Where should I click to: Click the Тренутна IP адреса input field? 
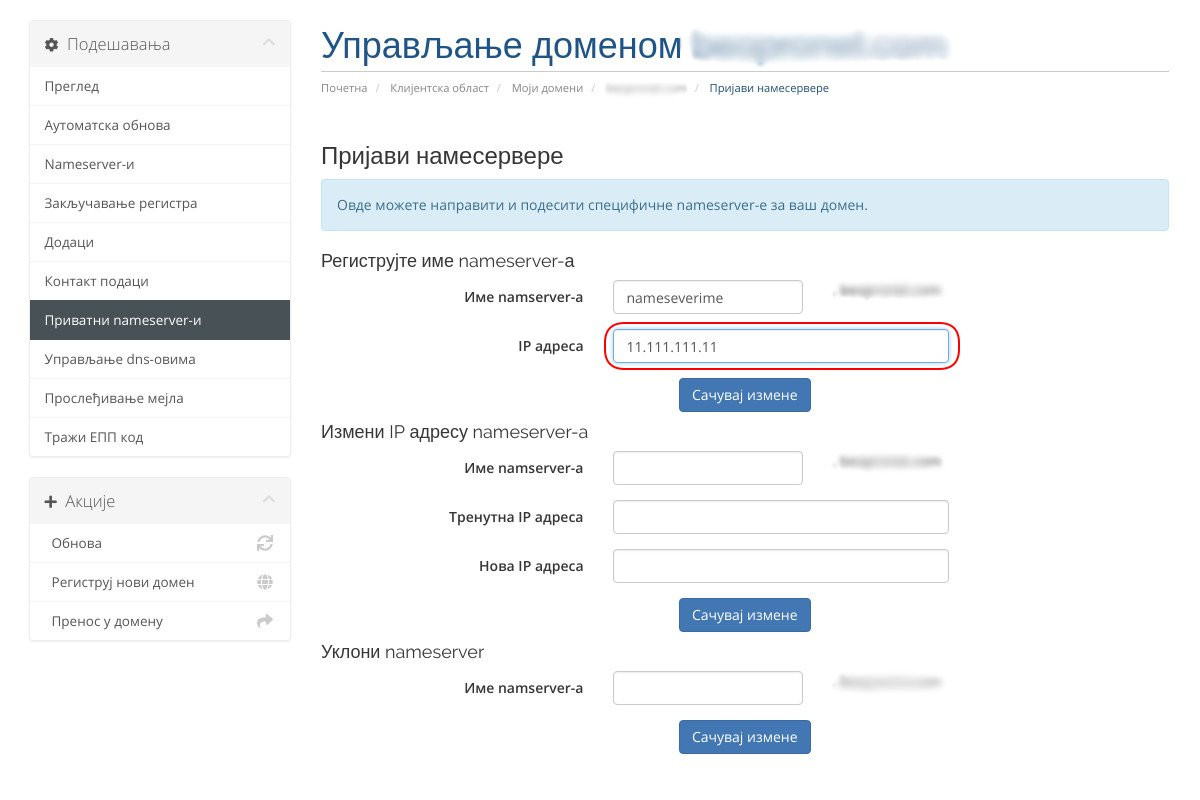point(781,517)
